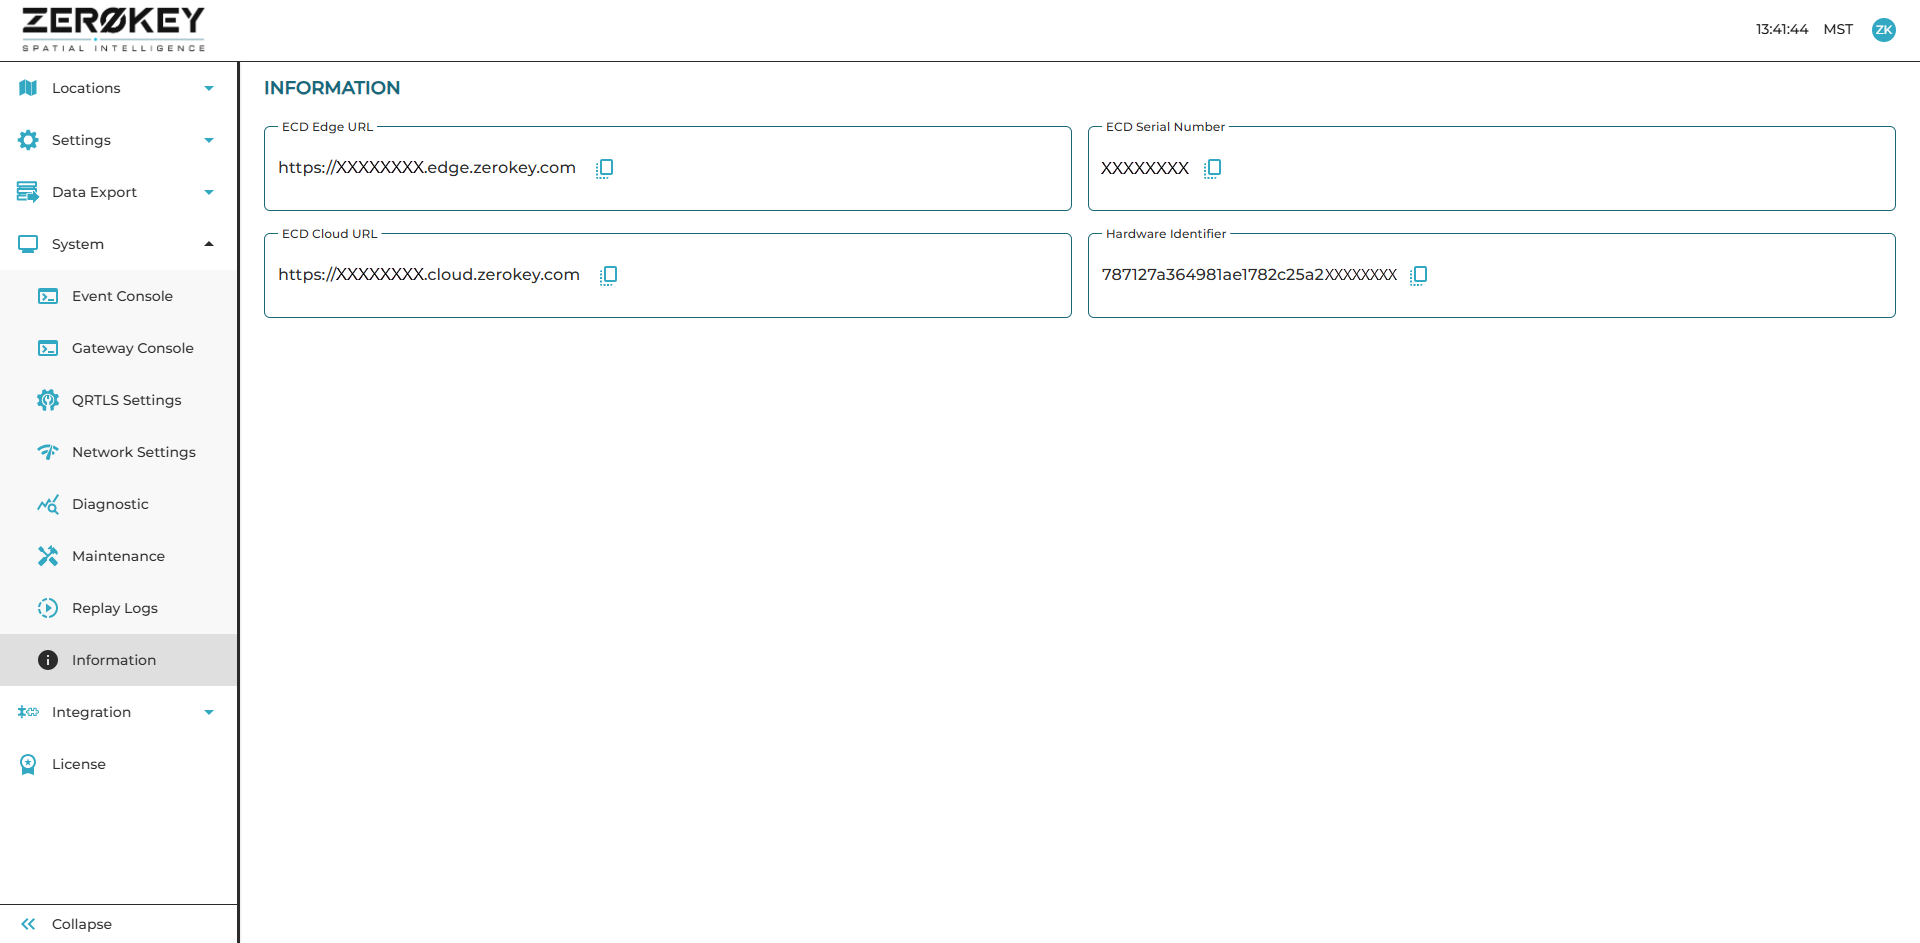Screen dimensions: 1920x943
Task: Go to Network Settings
Action: tap(133, 452)
